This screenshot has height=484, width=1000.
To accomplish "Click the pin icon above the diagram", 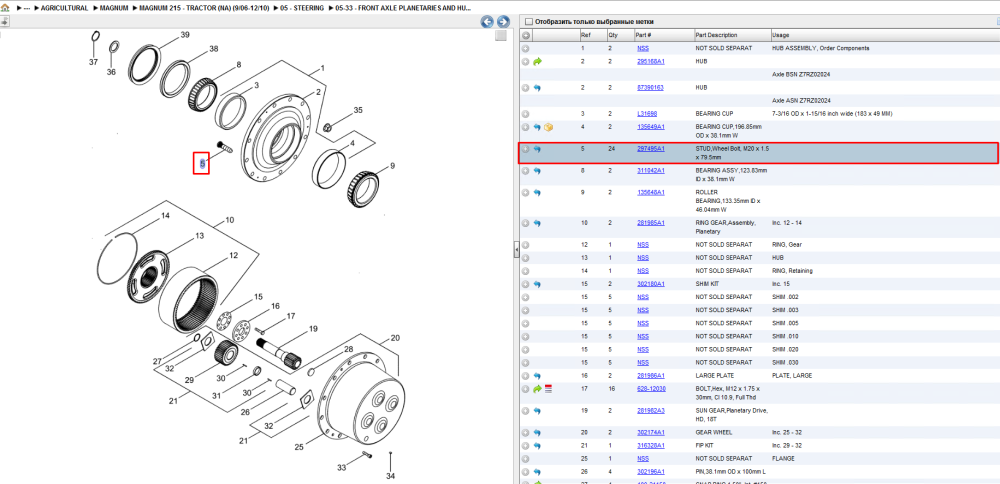I will [3, 22].
